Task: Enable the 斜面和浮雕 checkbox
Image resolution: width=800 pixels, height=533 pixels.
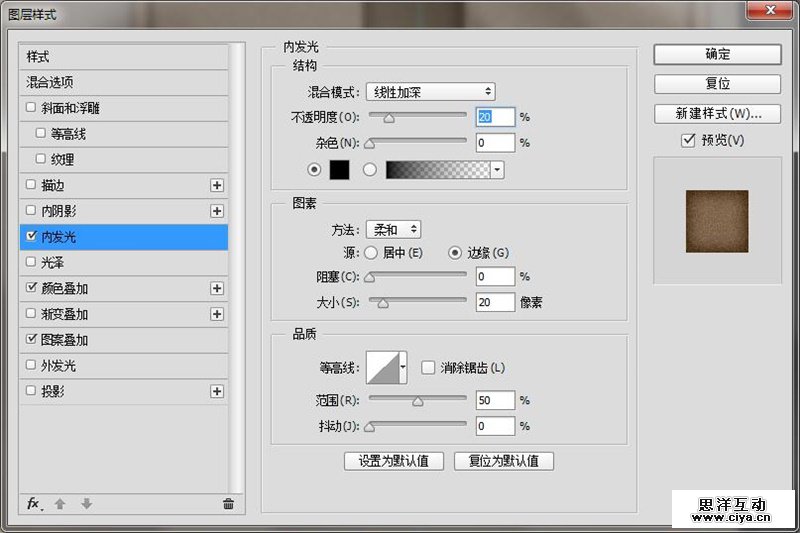Action: pyautogui.click(x=31, y=108)
